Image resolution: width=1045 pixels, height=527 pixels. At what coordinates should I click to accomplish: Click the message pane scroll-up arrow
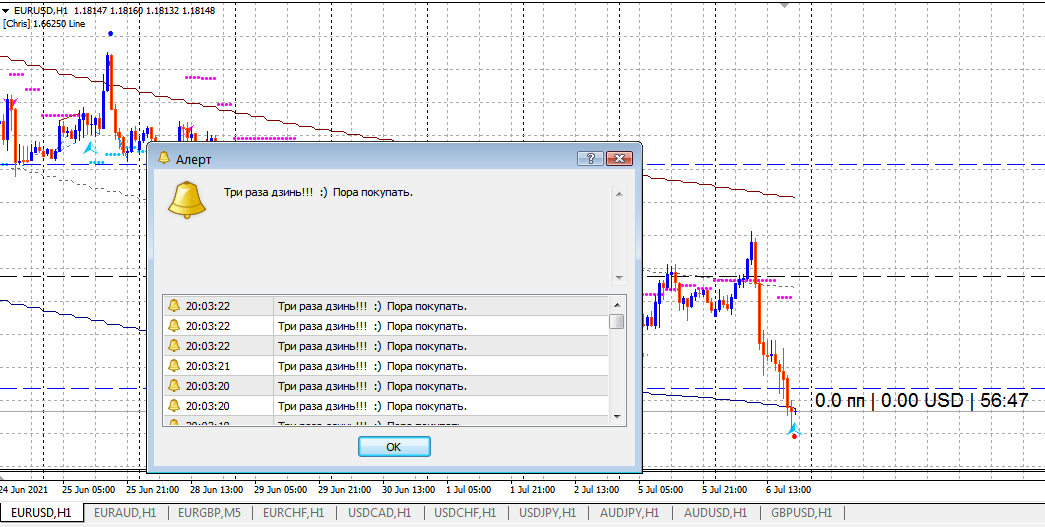[x=619, y=194]
